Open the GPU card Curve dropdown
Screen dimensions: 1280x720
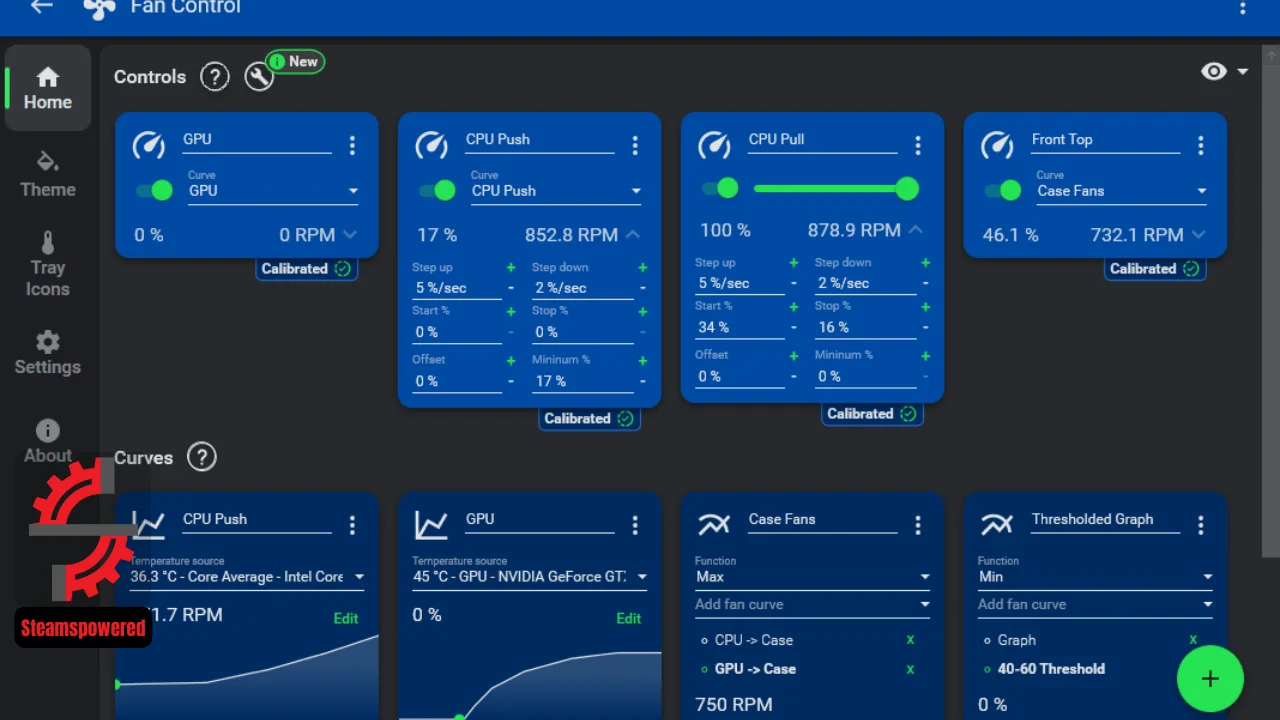pyautogui.click(x=273, y=190)
